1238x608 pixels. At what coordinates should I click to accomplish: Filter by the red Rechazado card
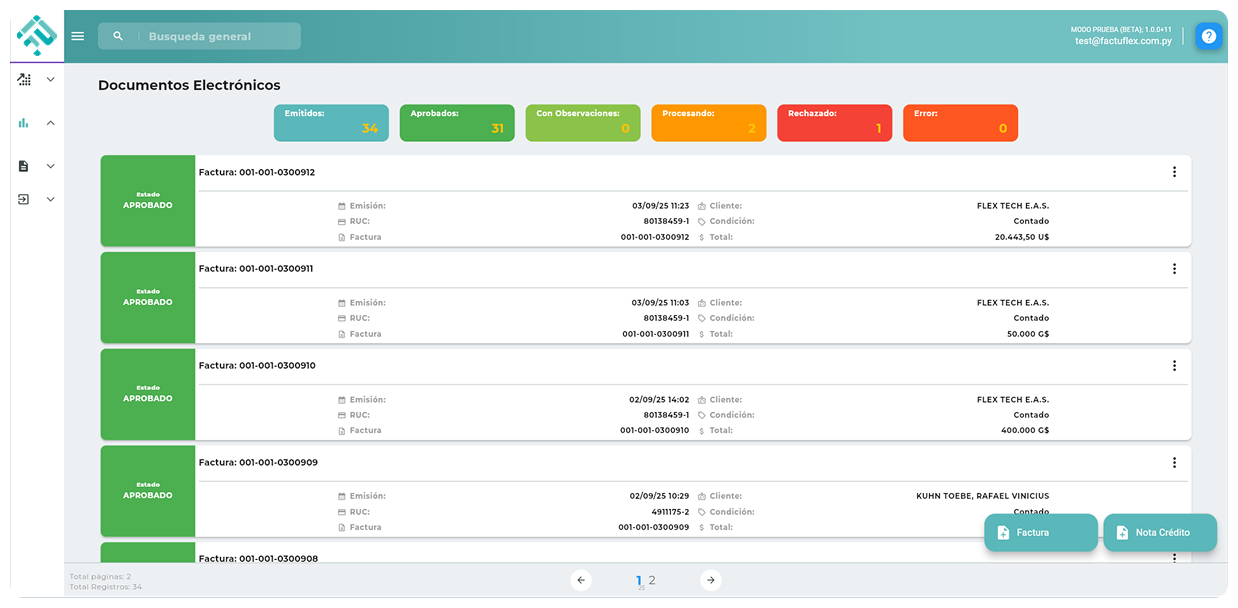(x=834, y=123)
